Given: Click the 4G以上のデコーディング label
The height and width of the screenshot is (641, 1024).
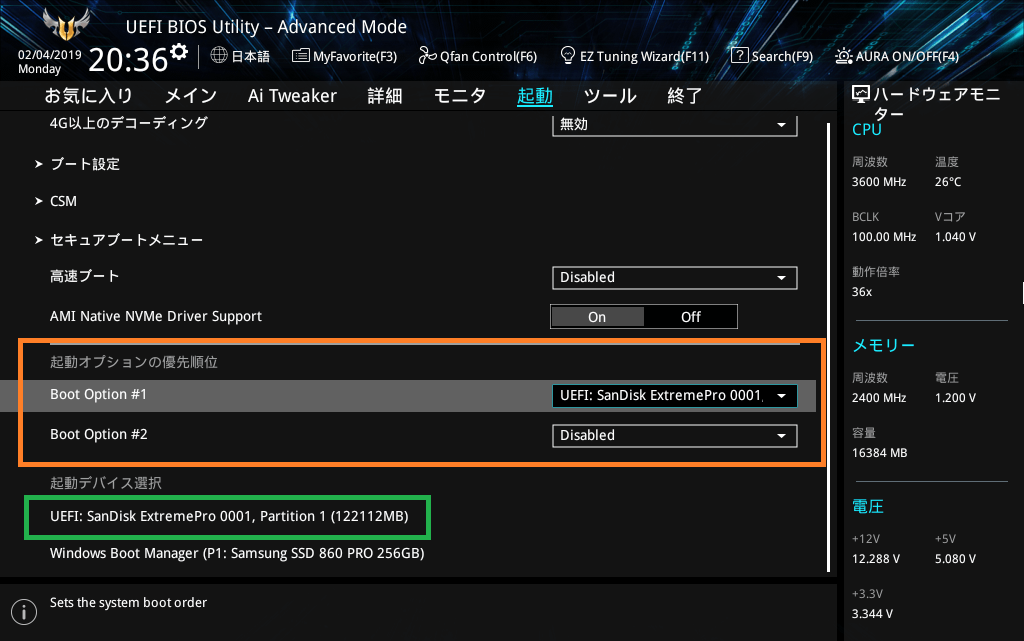Looking at the screenshot, I should (129, 123).
